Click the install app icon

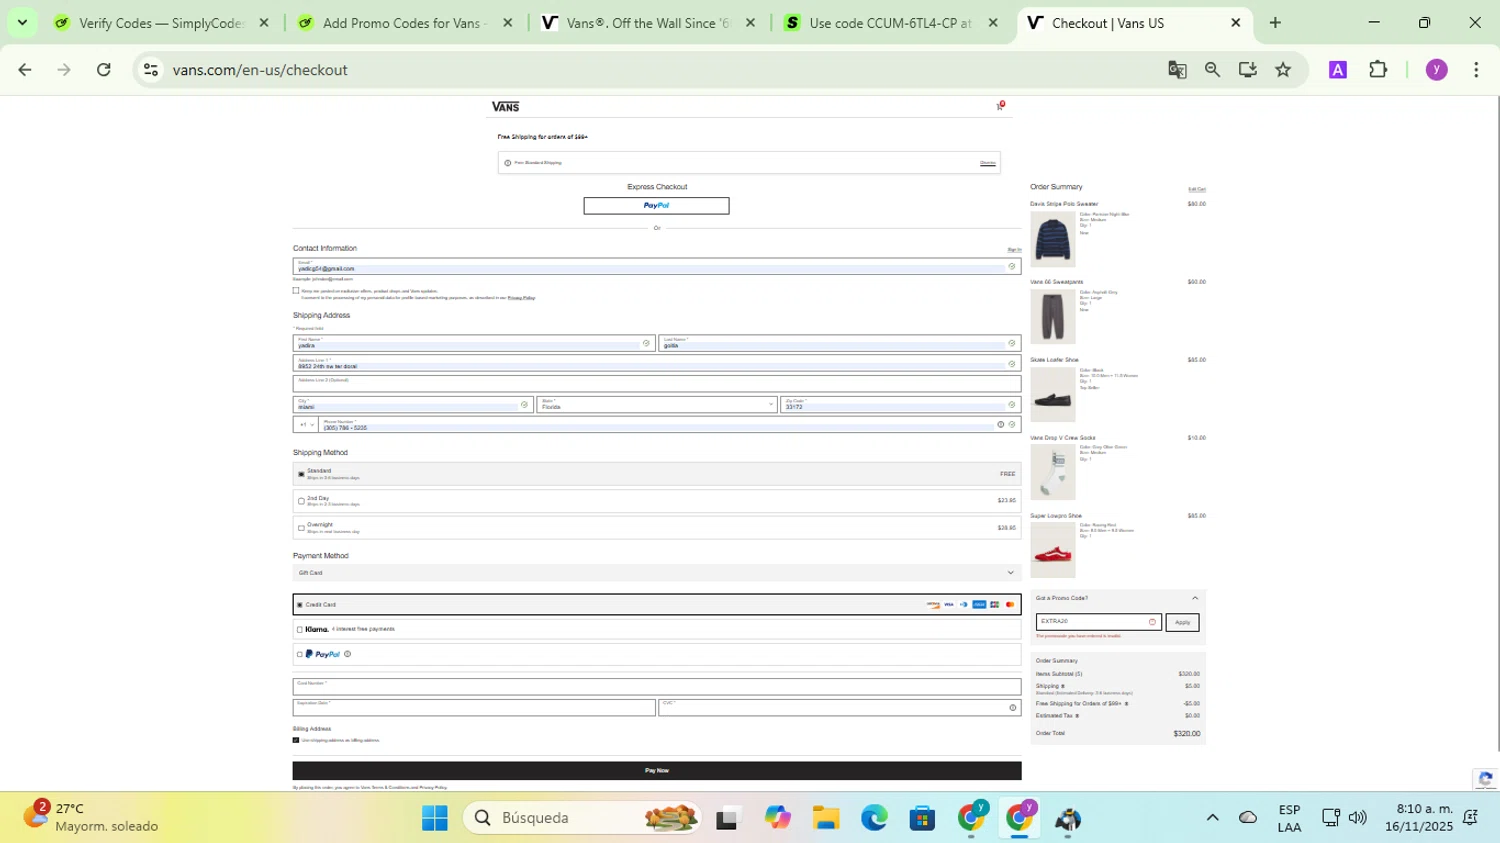pos(1247,70)
